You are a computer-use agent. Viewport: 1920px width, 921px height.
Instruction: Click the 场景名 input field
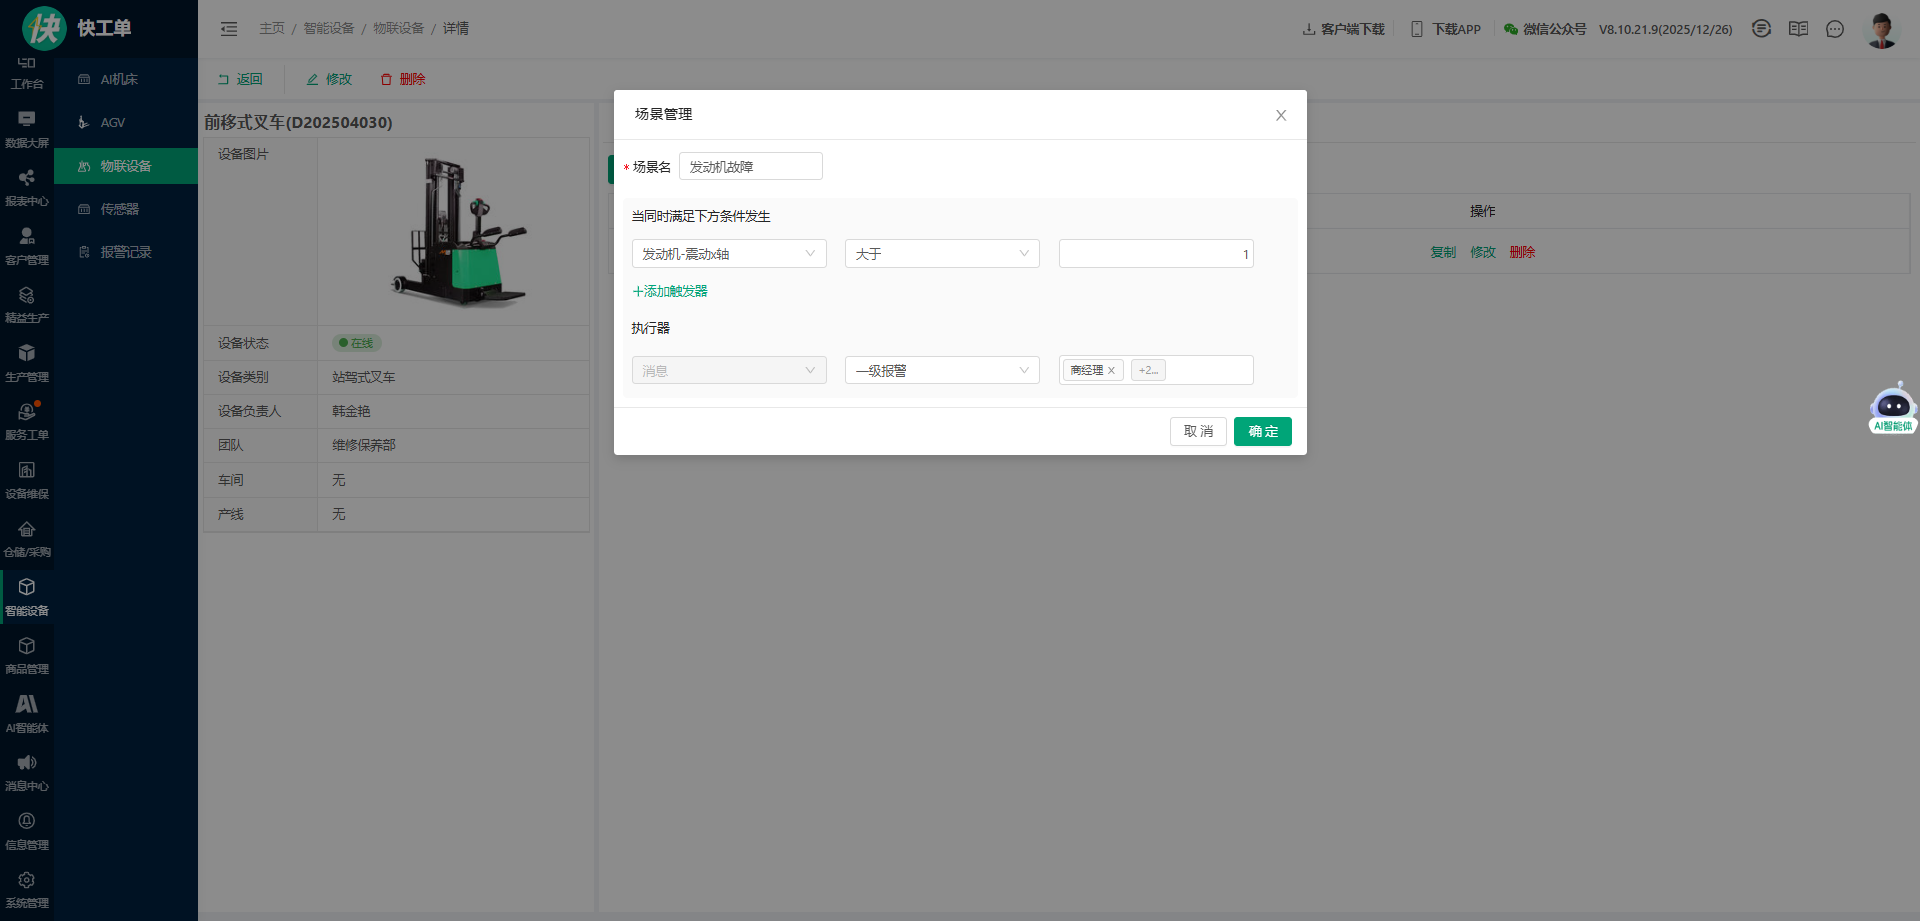tap(750, 167)
